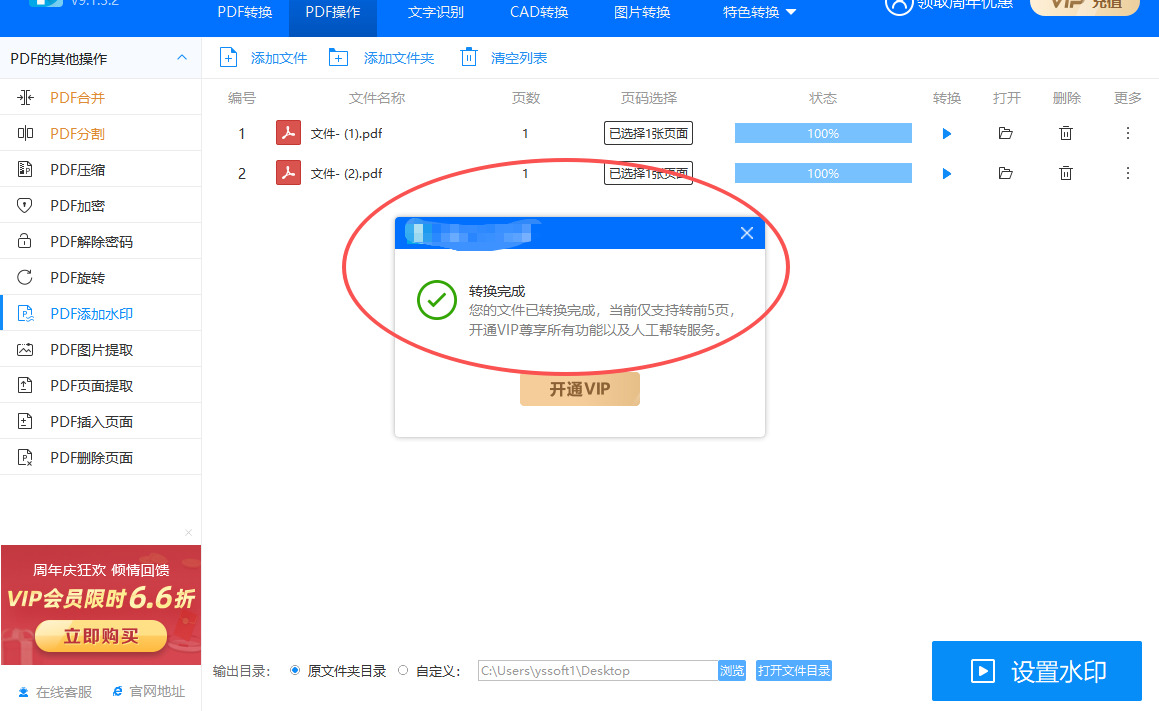Click the 立即购买 banner button
Viewport: 1159px width, 711px height.
[101, 636]
